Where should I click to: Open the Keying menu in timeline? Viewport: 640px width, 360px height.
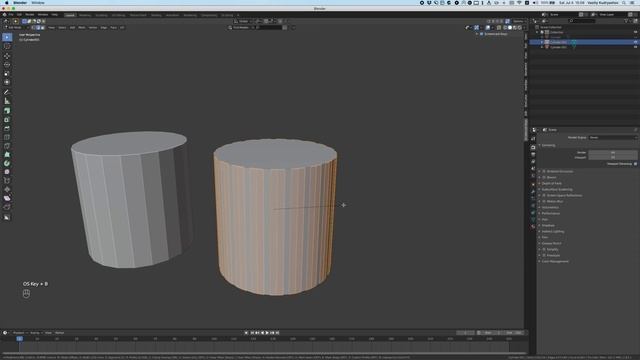[x=35, y=333]
